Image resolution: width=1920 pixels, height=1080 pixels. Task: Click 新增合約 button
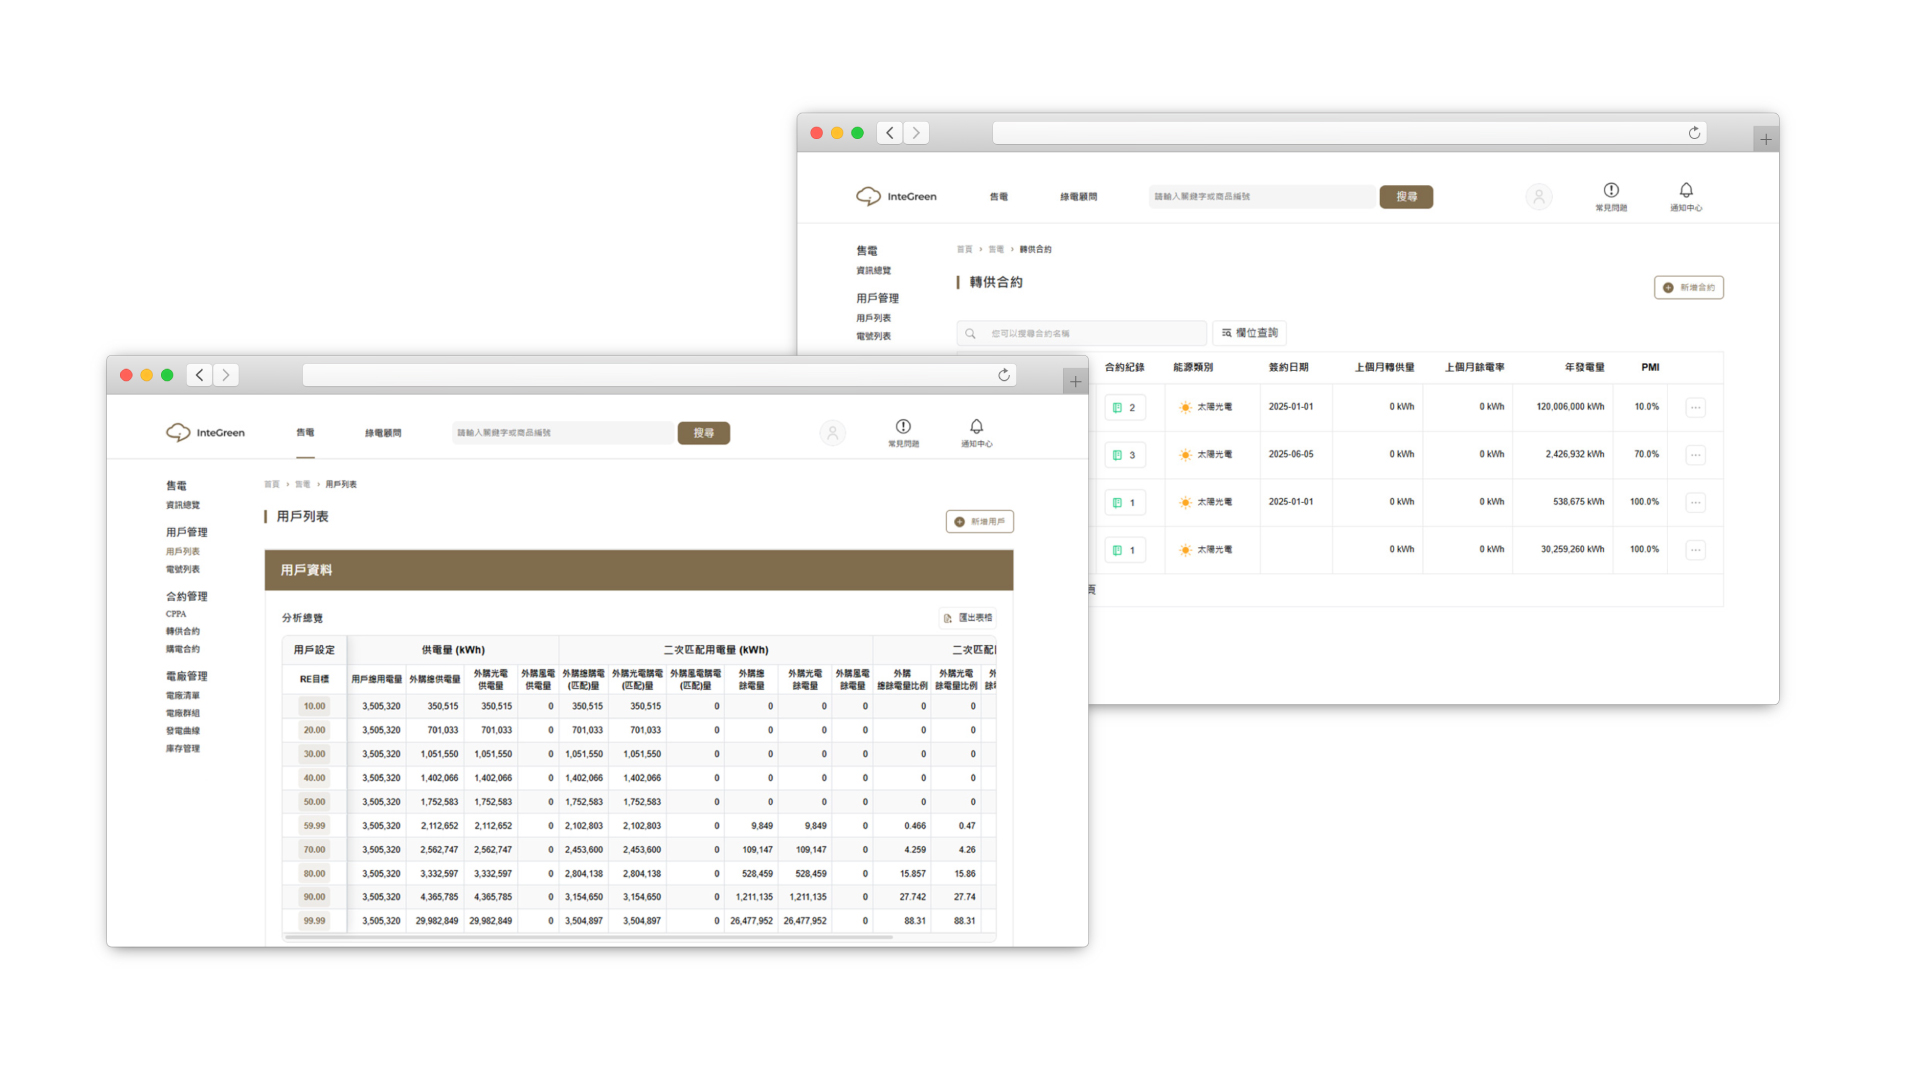point(1688,287)
